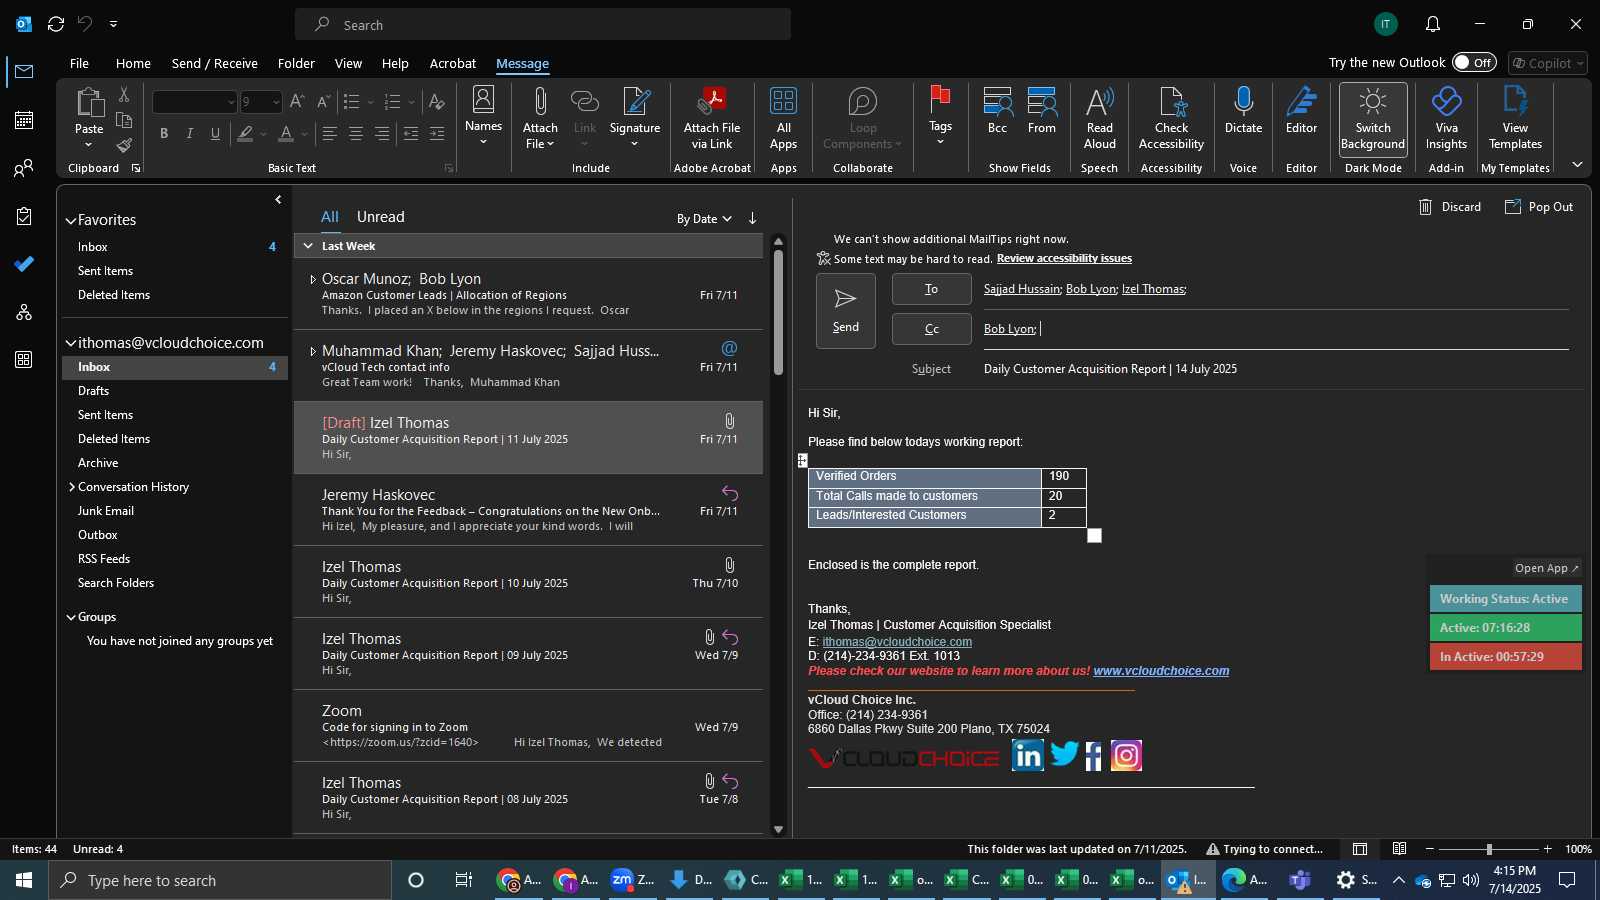Screen dimensions: 1600x900
Task: Switch to the Home tab
Action: [x=133, y=63]
